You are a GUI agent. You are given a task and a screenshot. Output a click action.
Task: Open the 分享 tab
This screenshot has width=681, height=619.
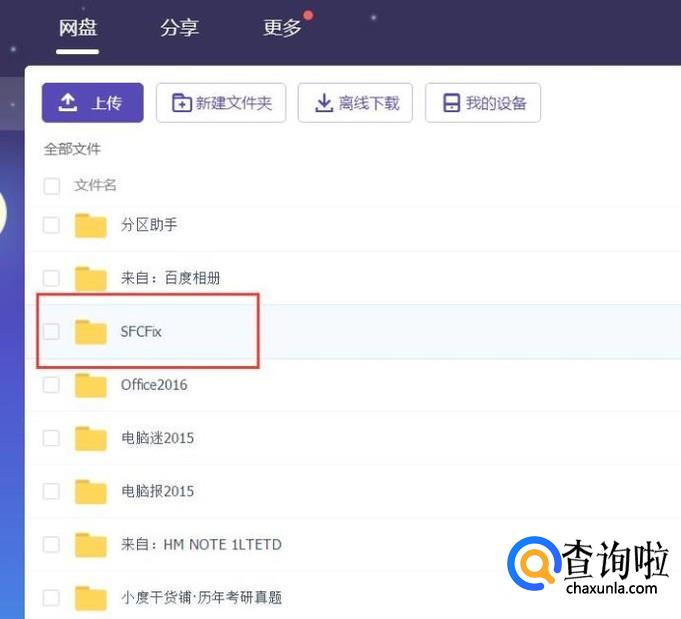click(179, 27)
